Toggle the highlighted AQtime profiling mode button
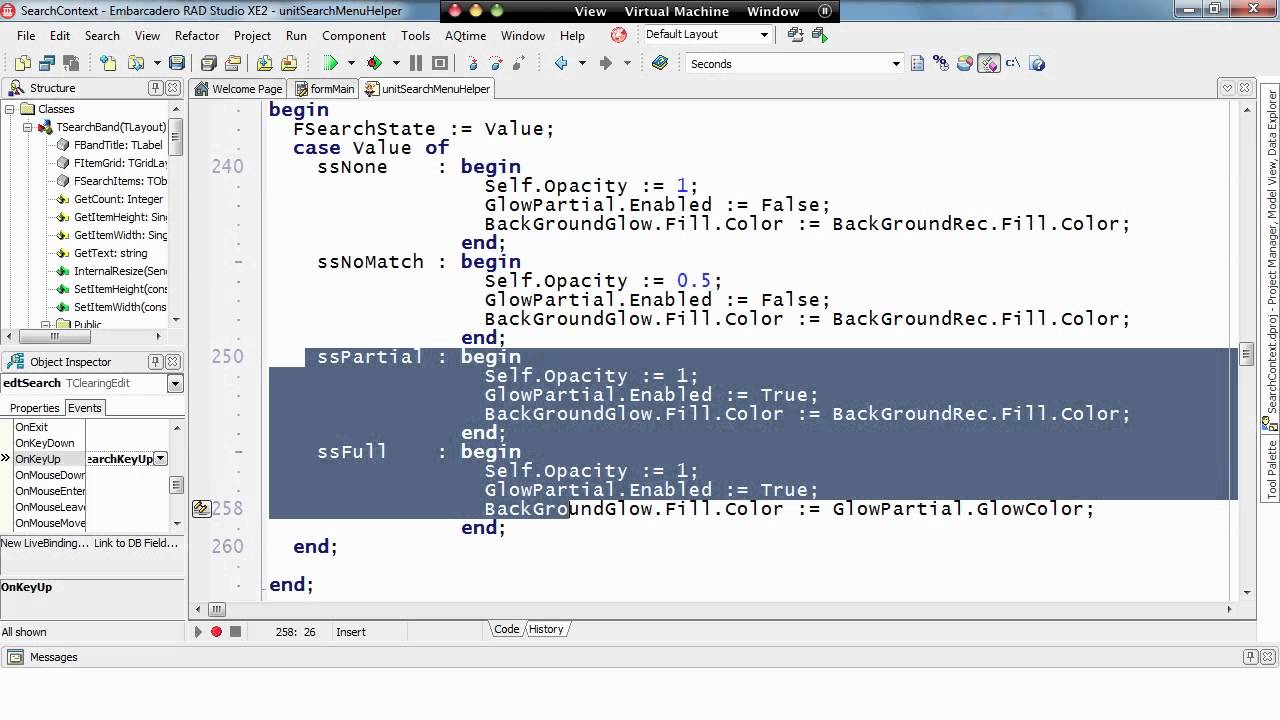This screenshot has width=1280, height=720. [x=989, y=63]
